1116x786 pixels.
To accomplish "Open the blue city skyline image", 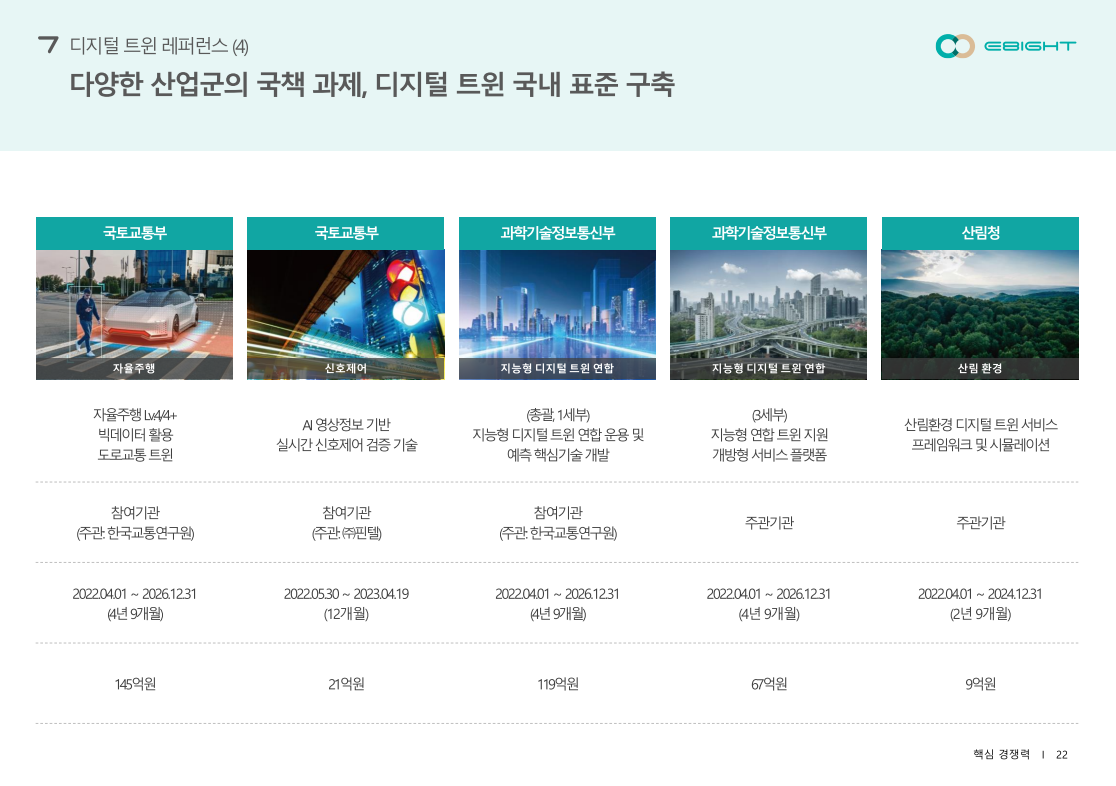I will pos(557,314).
